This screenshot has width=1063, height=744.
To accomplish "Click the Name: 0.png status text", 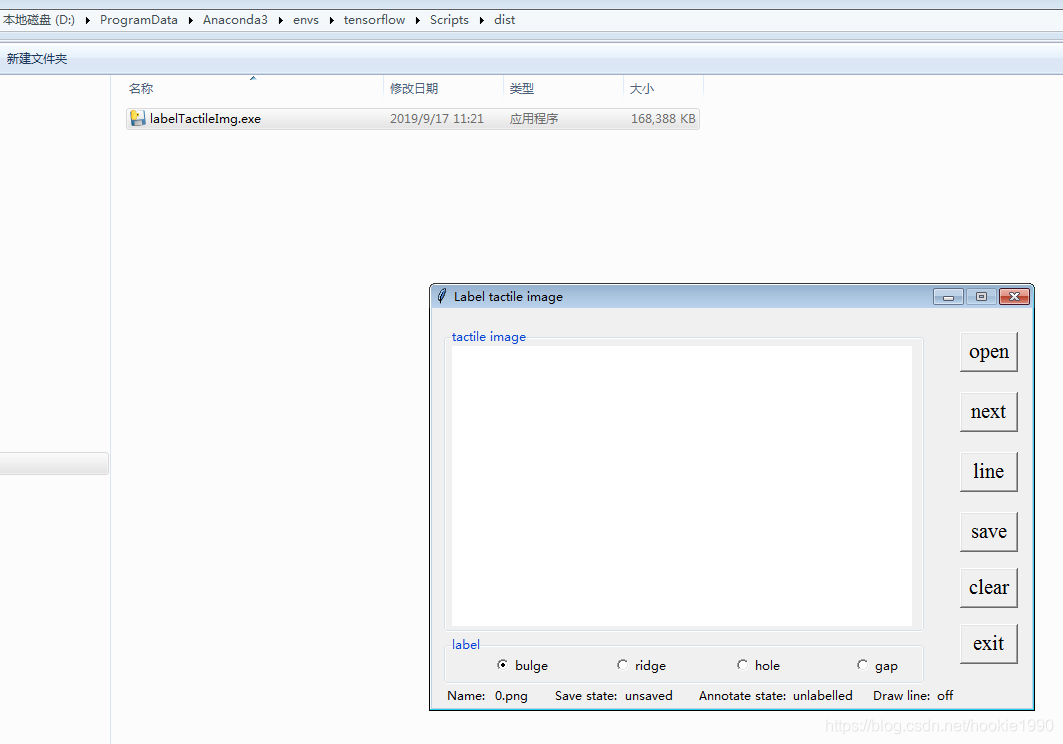I will (487, 696).
